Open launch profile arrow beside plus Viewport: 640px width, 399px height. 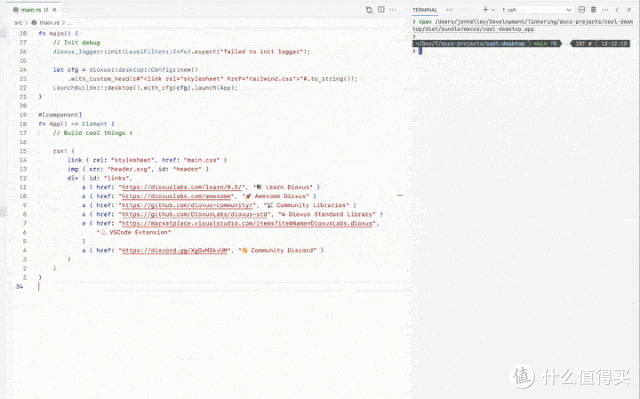(493, 9)
